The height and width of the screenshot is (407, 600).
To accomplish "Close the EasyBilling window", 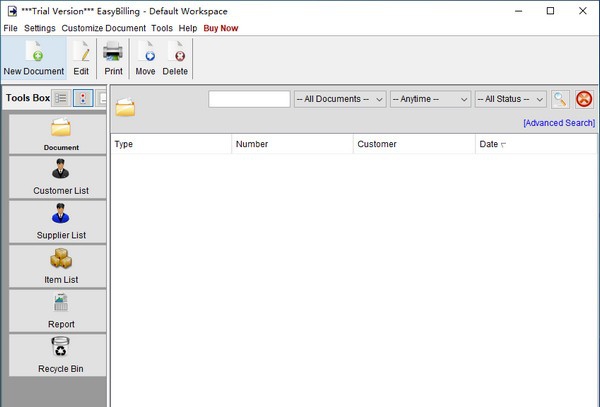I will pyautogui.click(x=583, y=11).
